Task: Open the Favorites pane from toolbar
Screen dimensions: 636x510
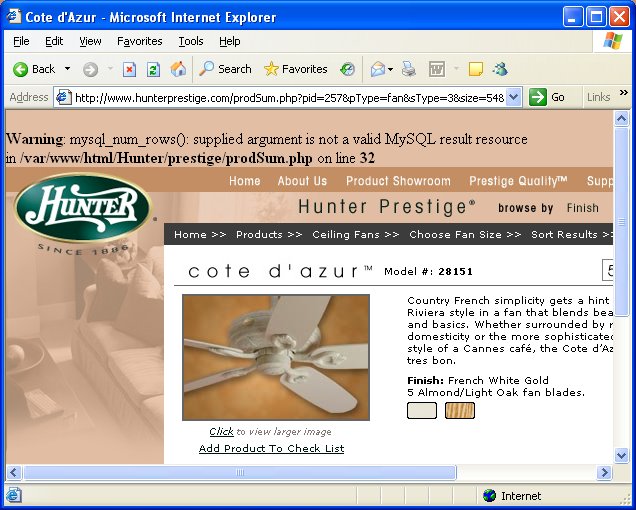Action: pos(295,69)
